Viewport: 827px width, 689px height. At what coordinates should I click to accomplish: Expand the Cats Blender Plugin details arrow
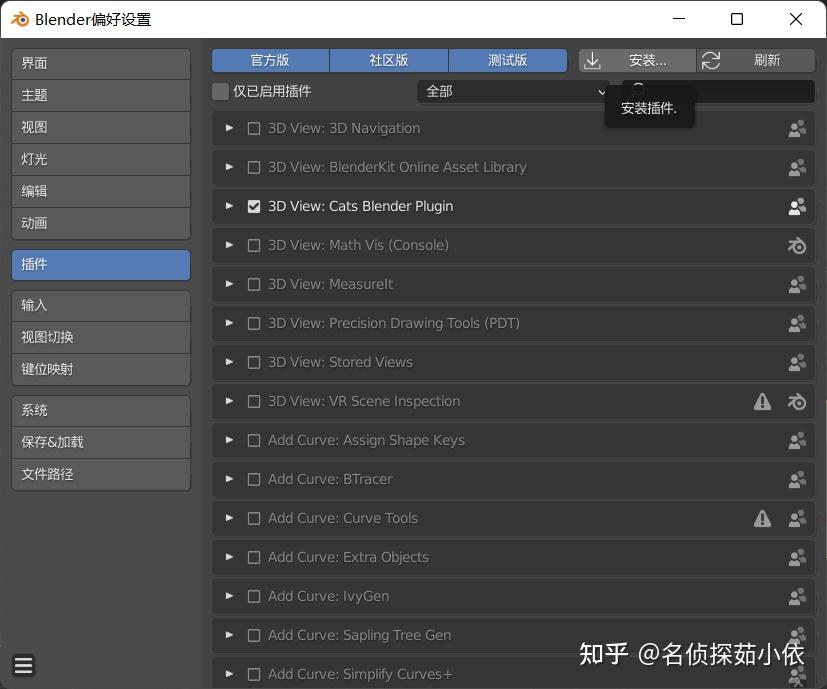(x=229, y=206)
